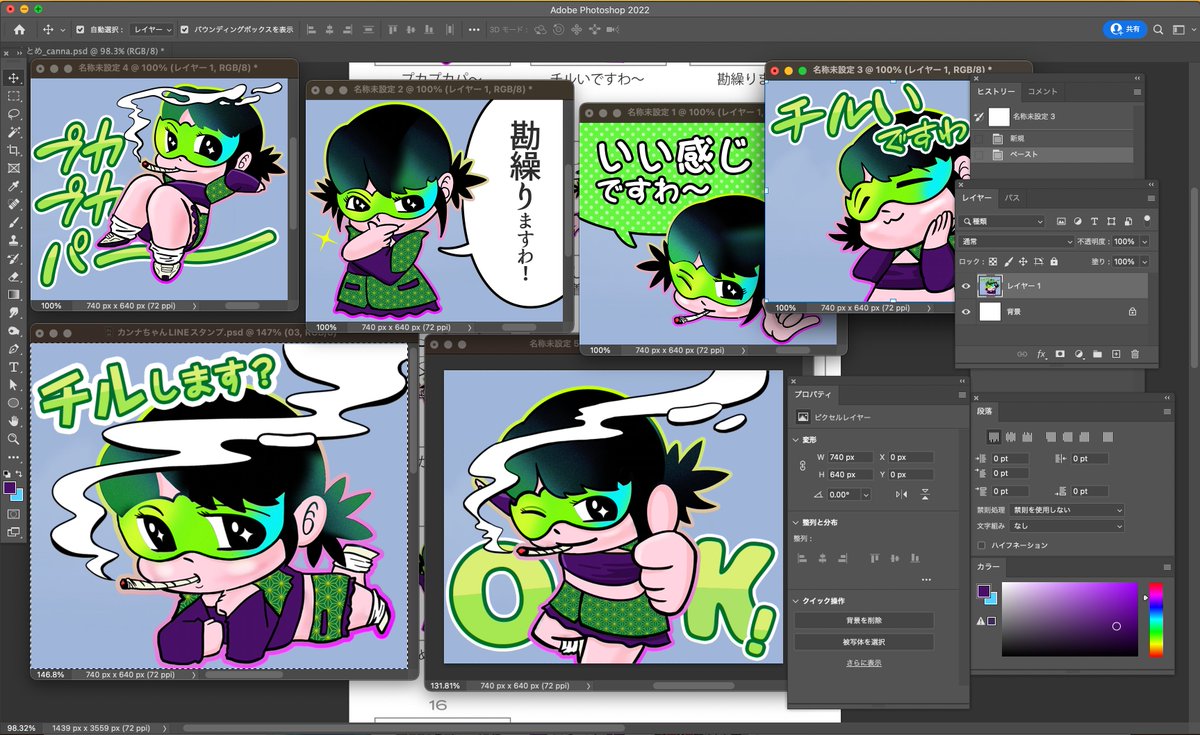Select the Eraser tool

14,277
